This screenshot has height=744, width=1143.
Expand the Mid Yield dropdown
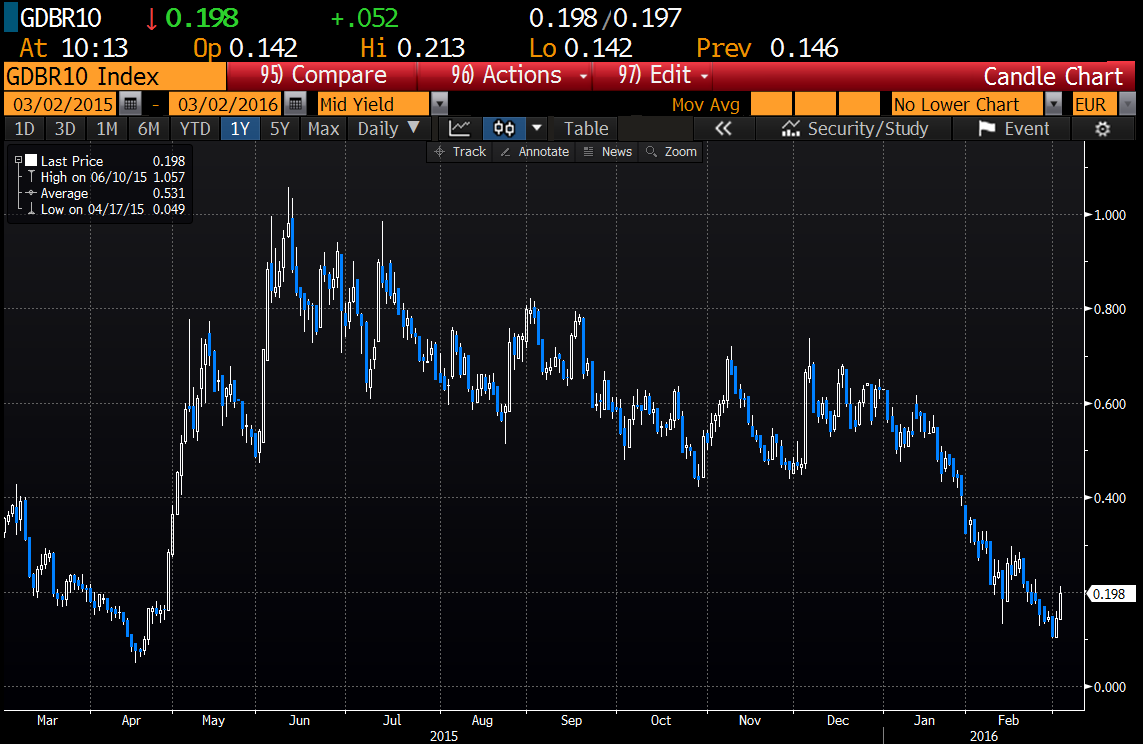440,104
